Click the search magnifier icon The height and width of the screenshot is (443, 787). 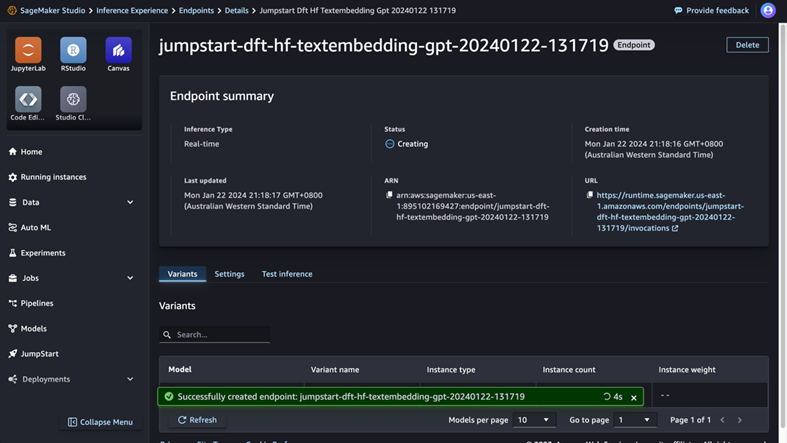[167, 335]
